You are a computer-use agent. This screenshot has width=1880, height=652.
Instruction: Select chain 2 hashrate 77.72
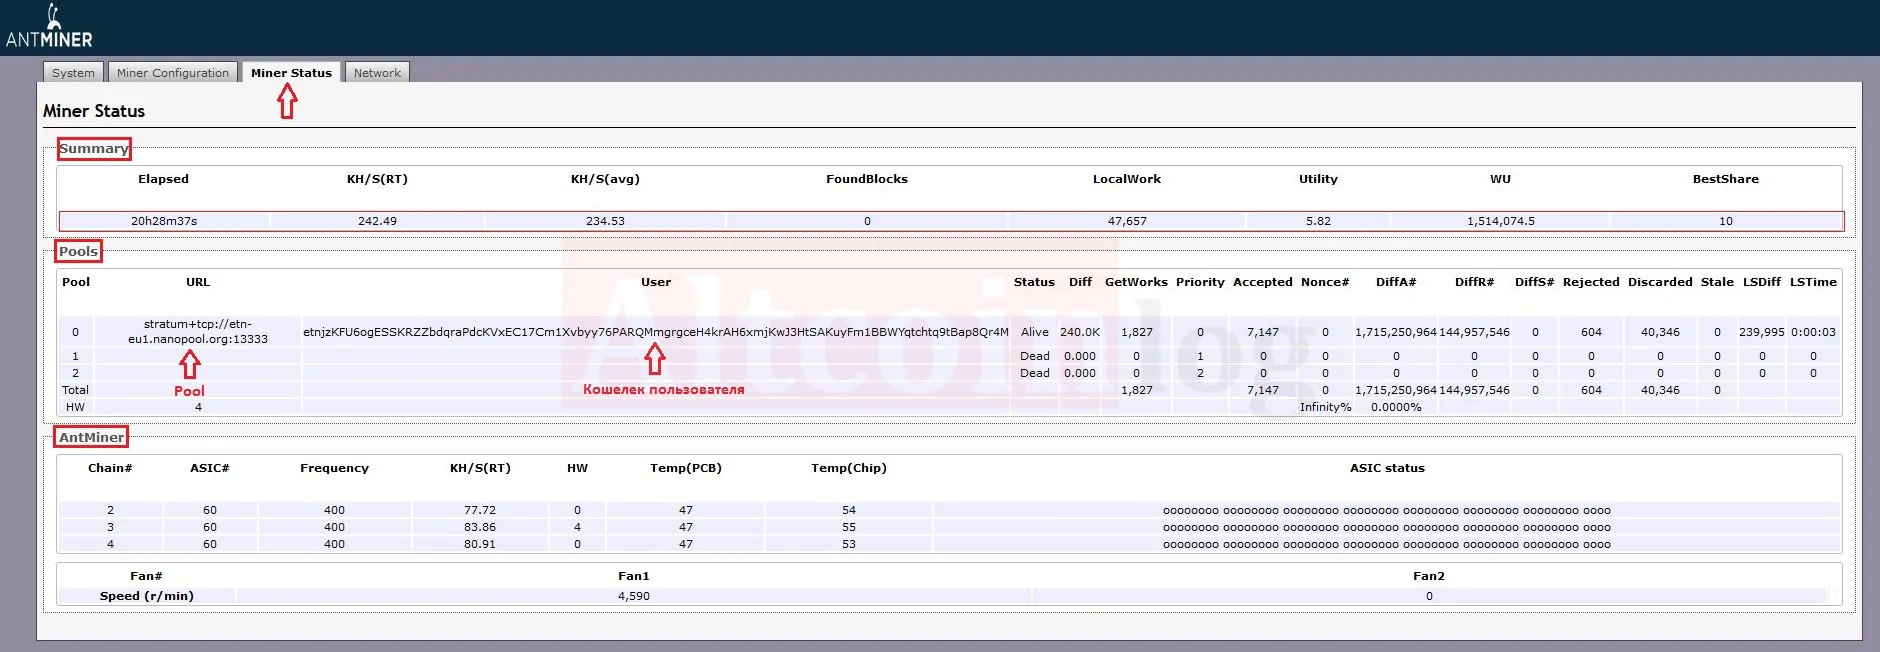click(480, 510)
